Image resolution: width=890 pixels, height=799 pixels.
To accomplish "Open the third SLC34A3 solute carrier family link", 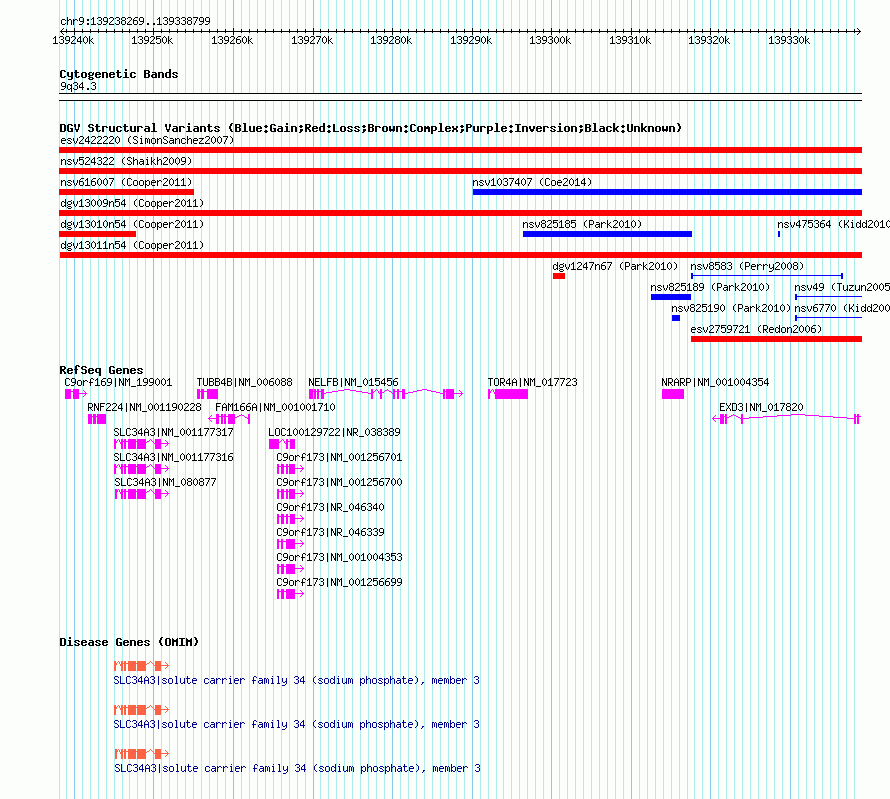I will pos(297,768).
